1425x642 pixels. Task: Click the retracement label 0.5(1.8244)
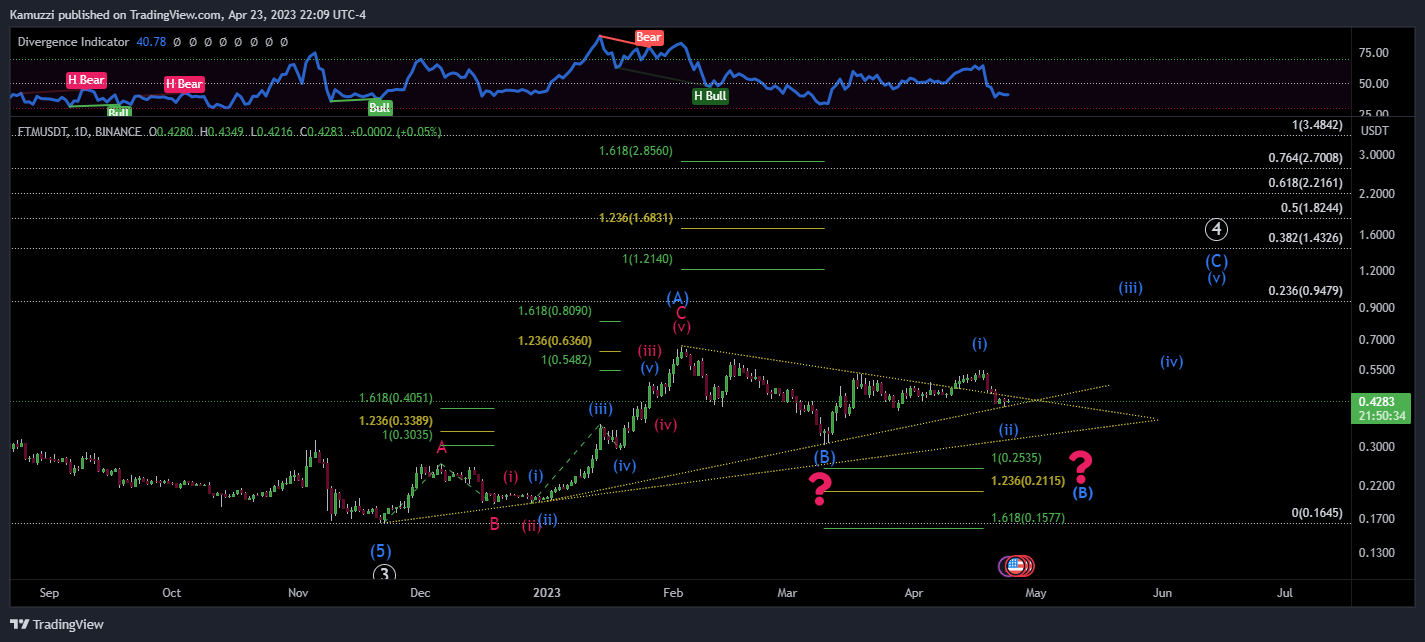point(1311,207)
